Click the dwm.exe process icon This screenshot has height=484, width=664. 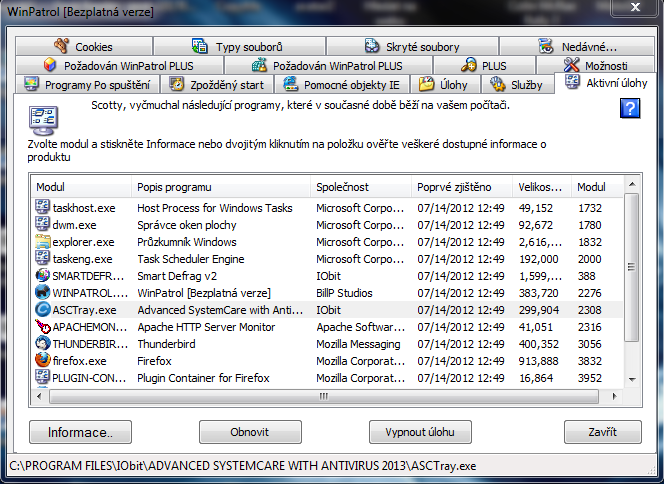pyautogui.click(x=42, y=224)
